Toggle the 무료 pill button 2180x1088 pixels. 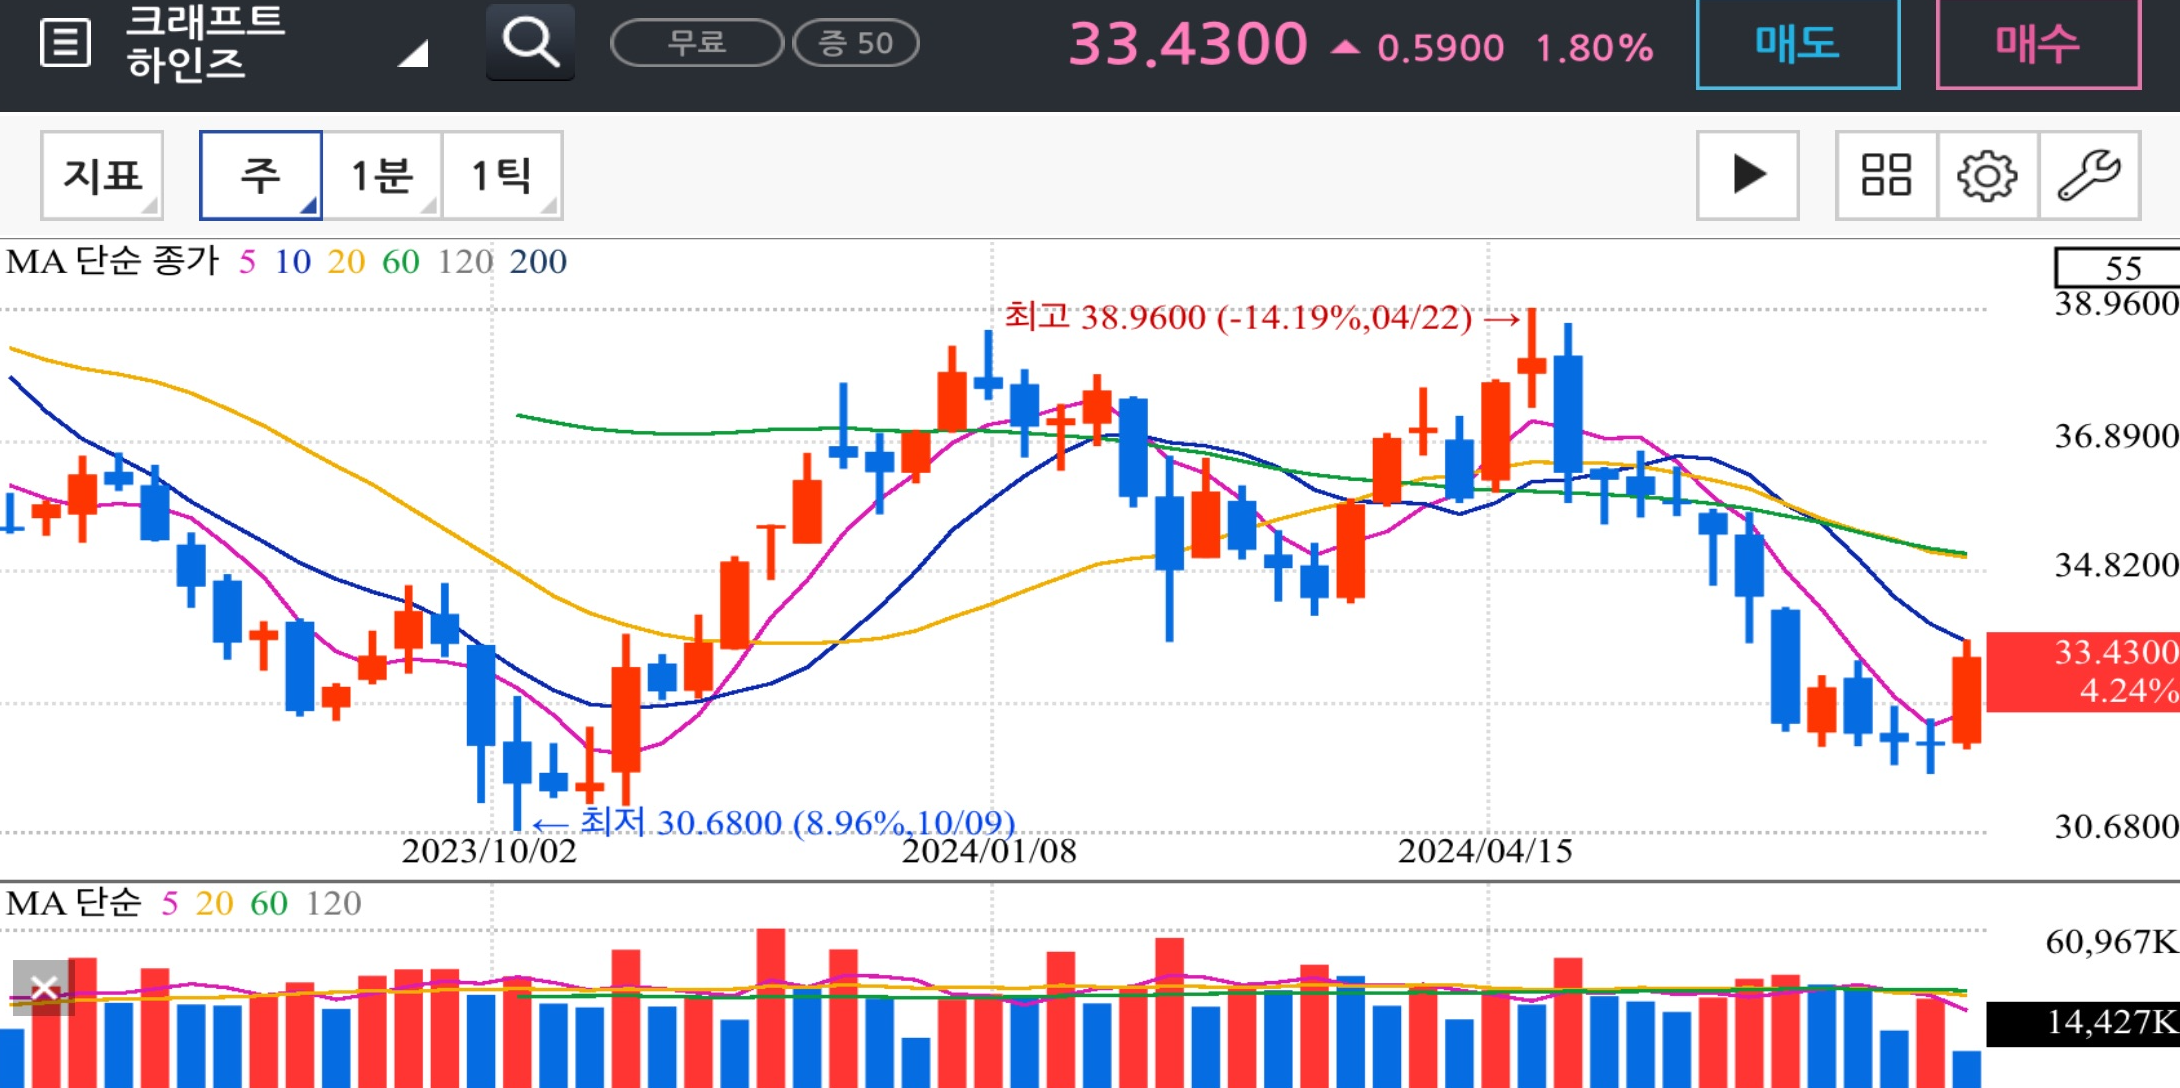point(696,43)
